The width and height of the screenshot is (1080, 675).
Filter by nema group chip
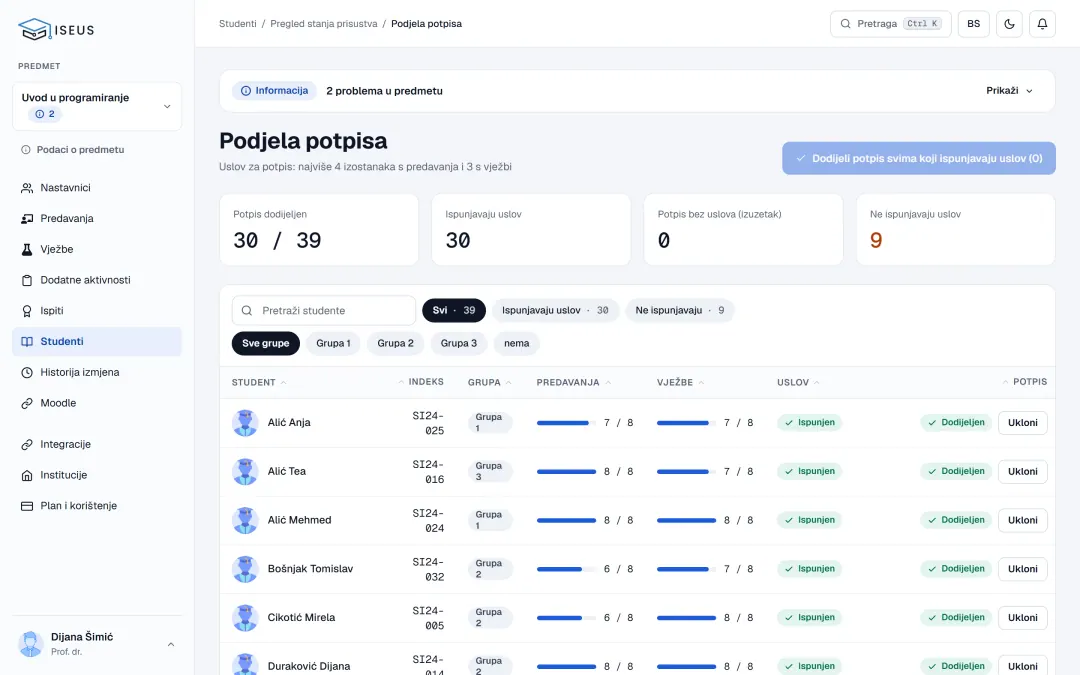pos(517,343)
